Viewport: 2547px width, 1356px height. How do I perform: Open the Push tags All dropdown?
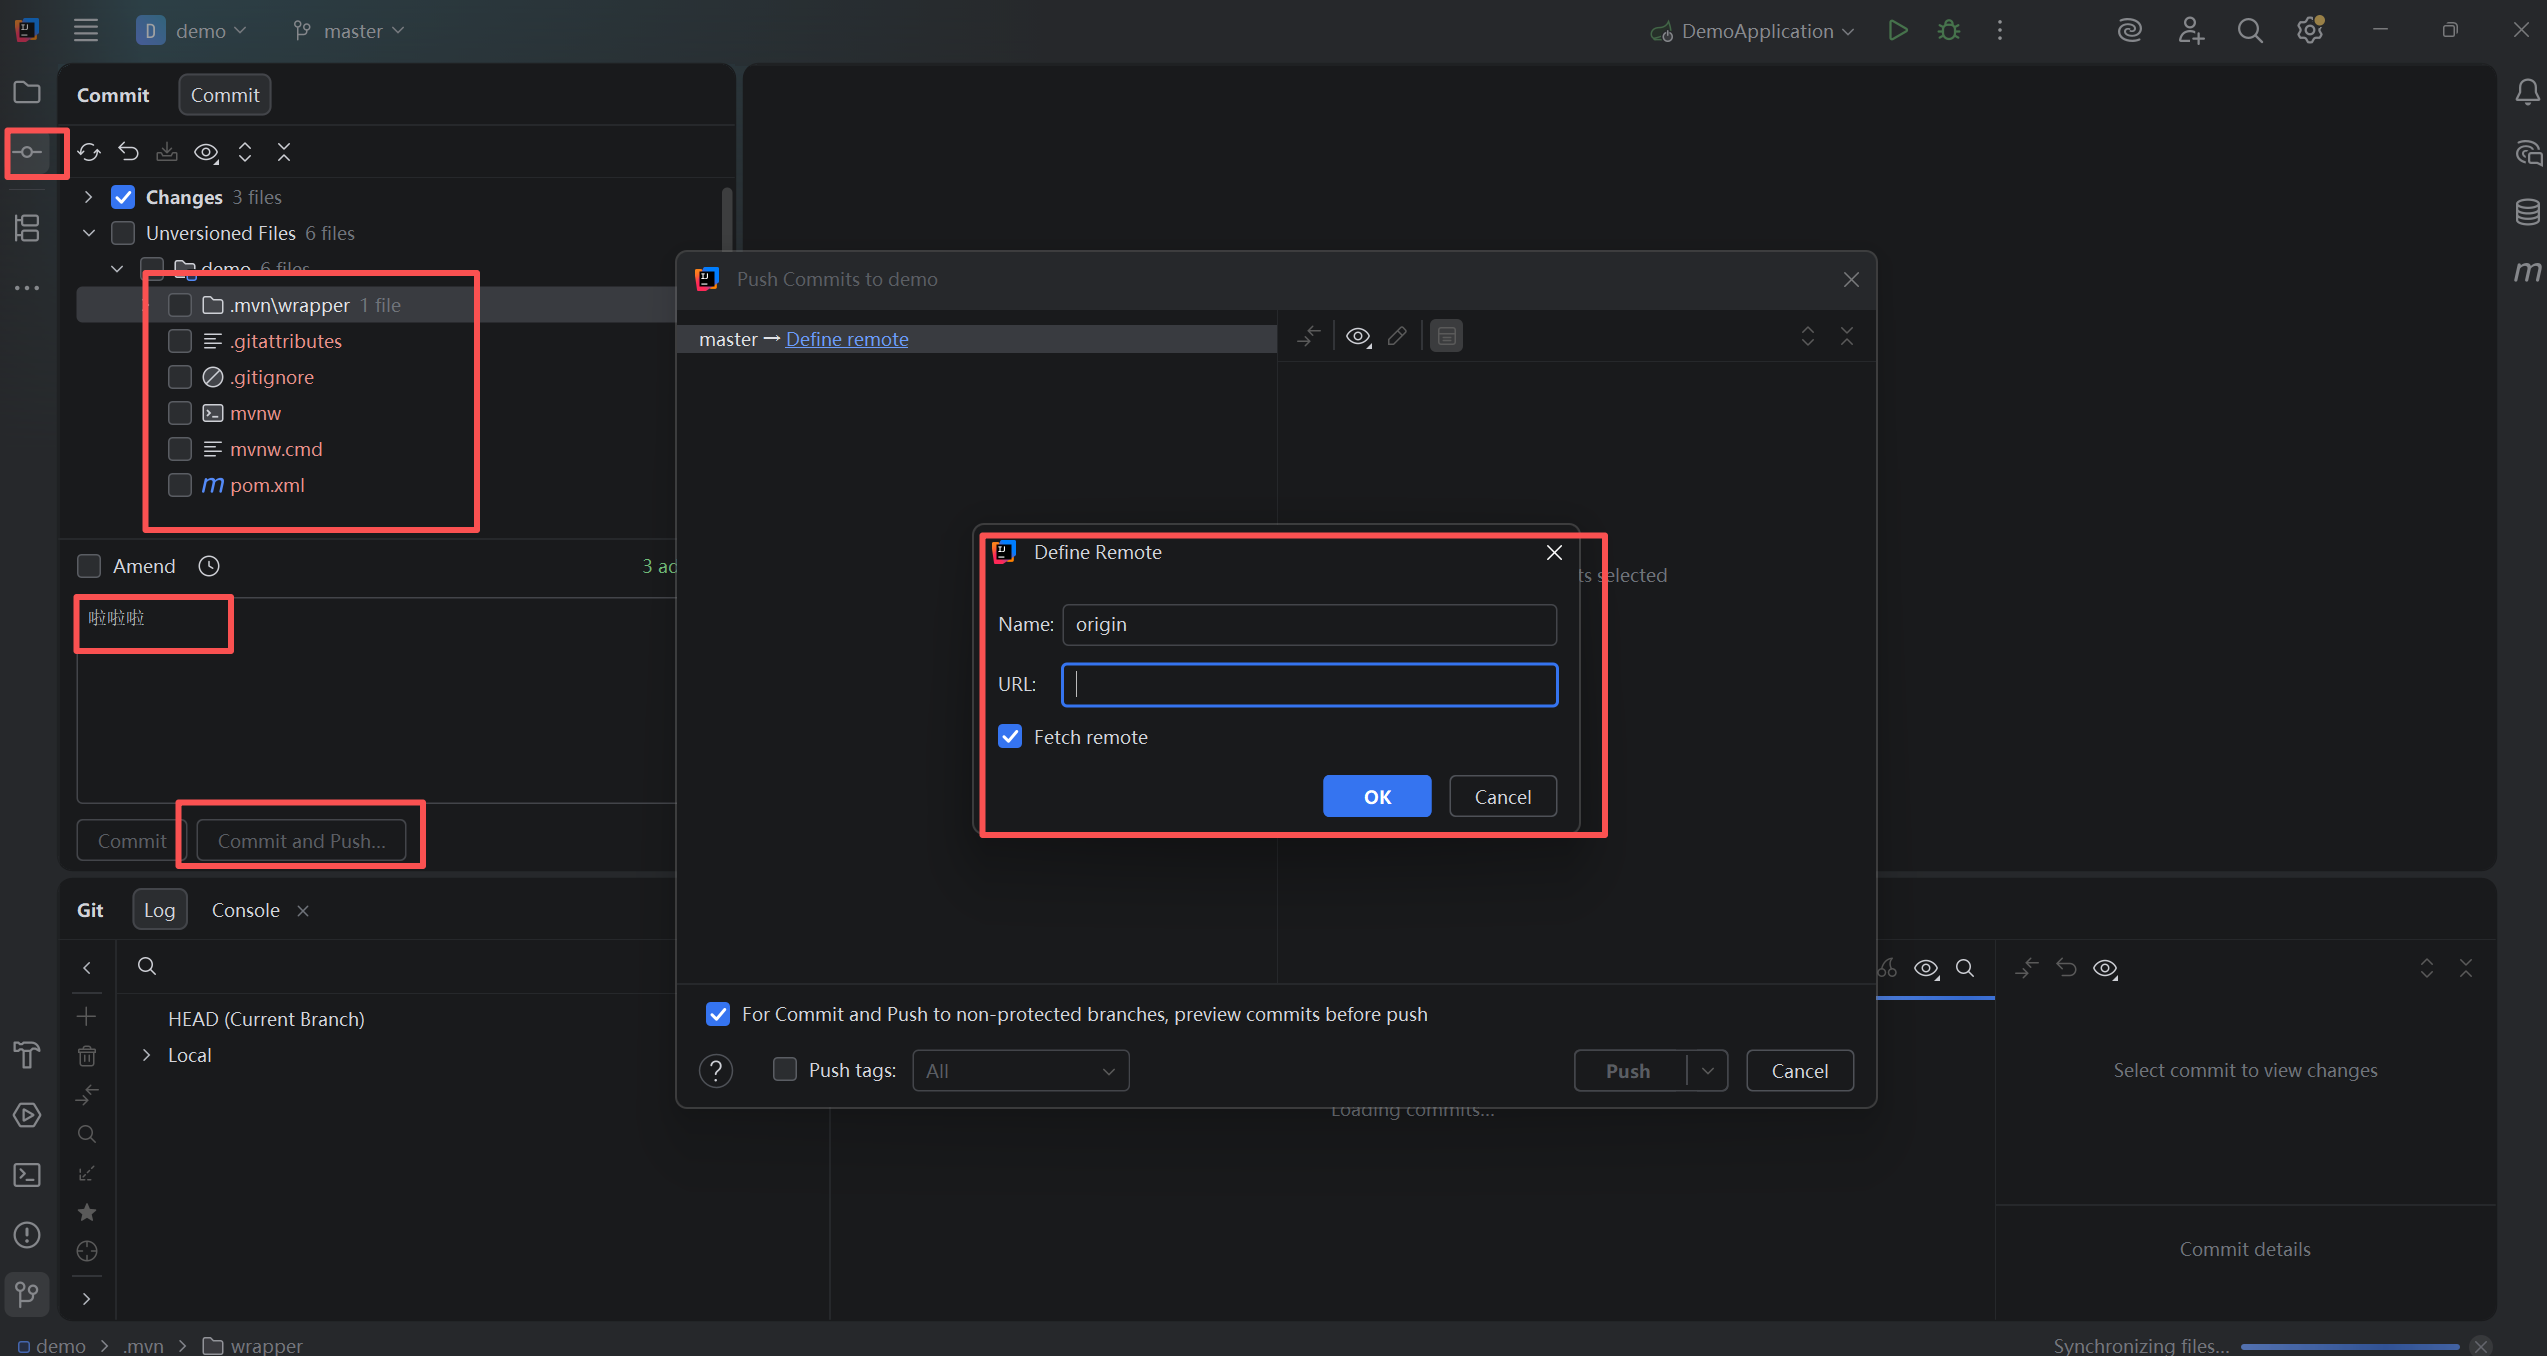1020,1071
